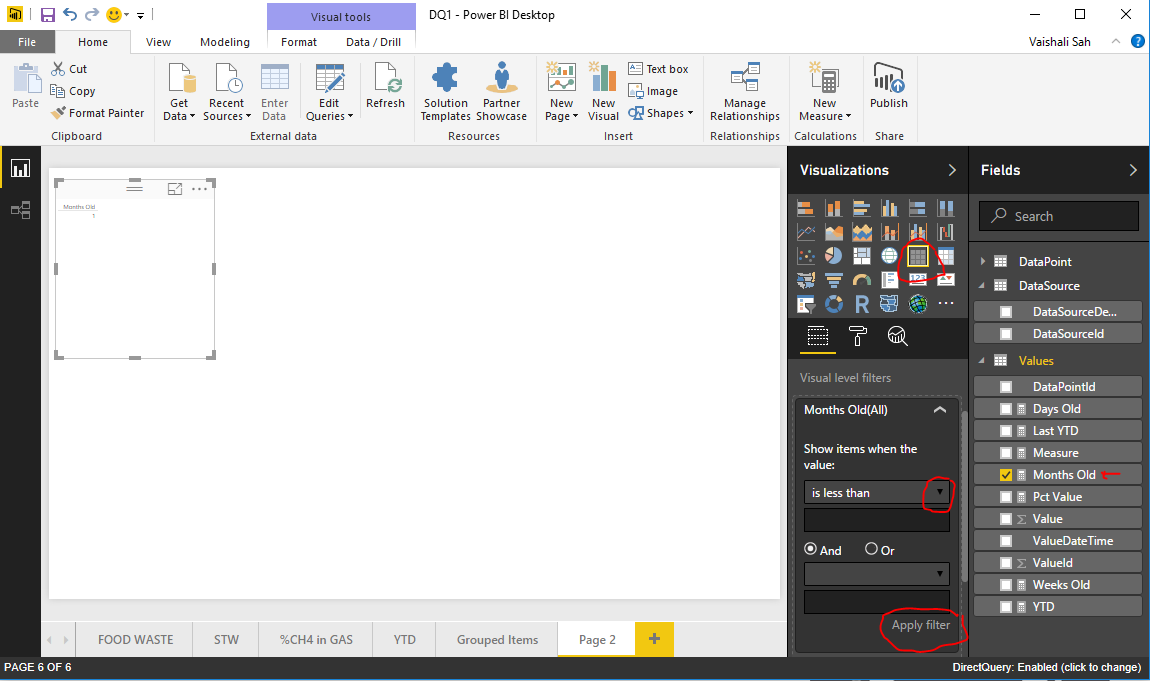The width and height of the screenshot is (1150, 681).
Task: Select the clustered bar chart visualization
Action: [x=861, y=209]
